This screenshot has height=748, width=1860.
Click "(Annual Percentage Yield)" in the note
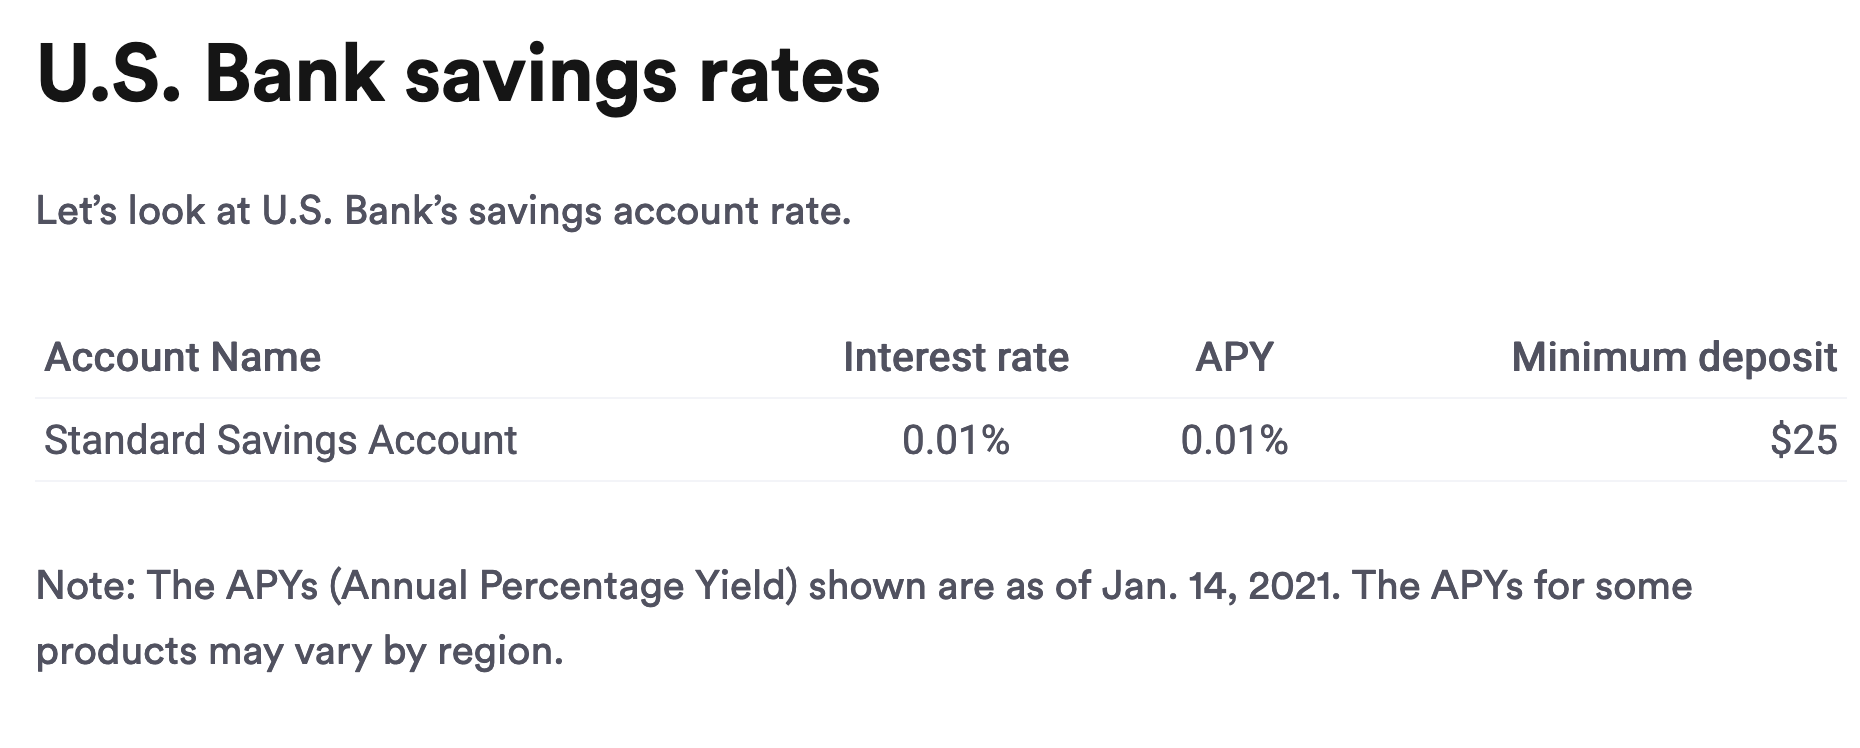563,586
